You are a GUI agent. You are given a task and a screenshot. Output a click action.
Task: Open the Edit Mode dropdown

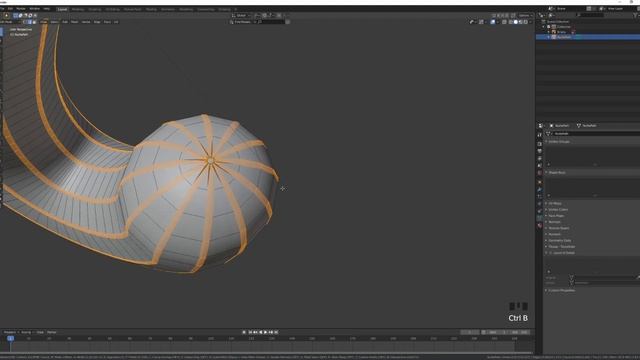coord(10,22)
